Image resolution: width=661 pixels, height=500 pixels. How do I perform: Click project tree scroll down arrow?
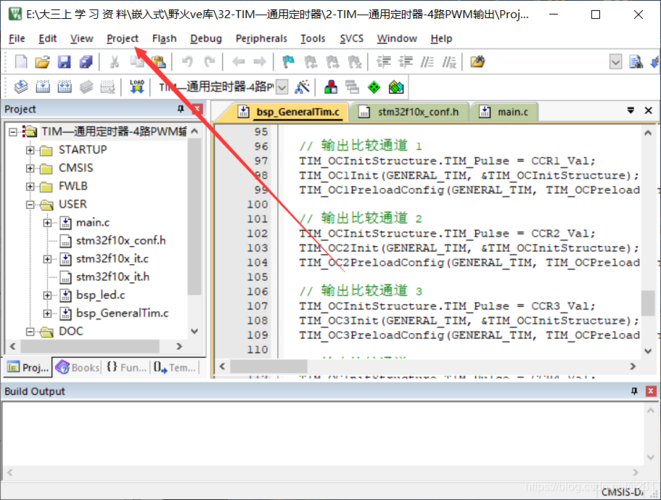(x=194, y=331)
